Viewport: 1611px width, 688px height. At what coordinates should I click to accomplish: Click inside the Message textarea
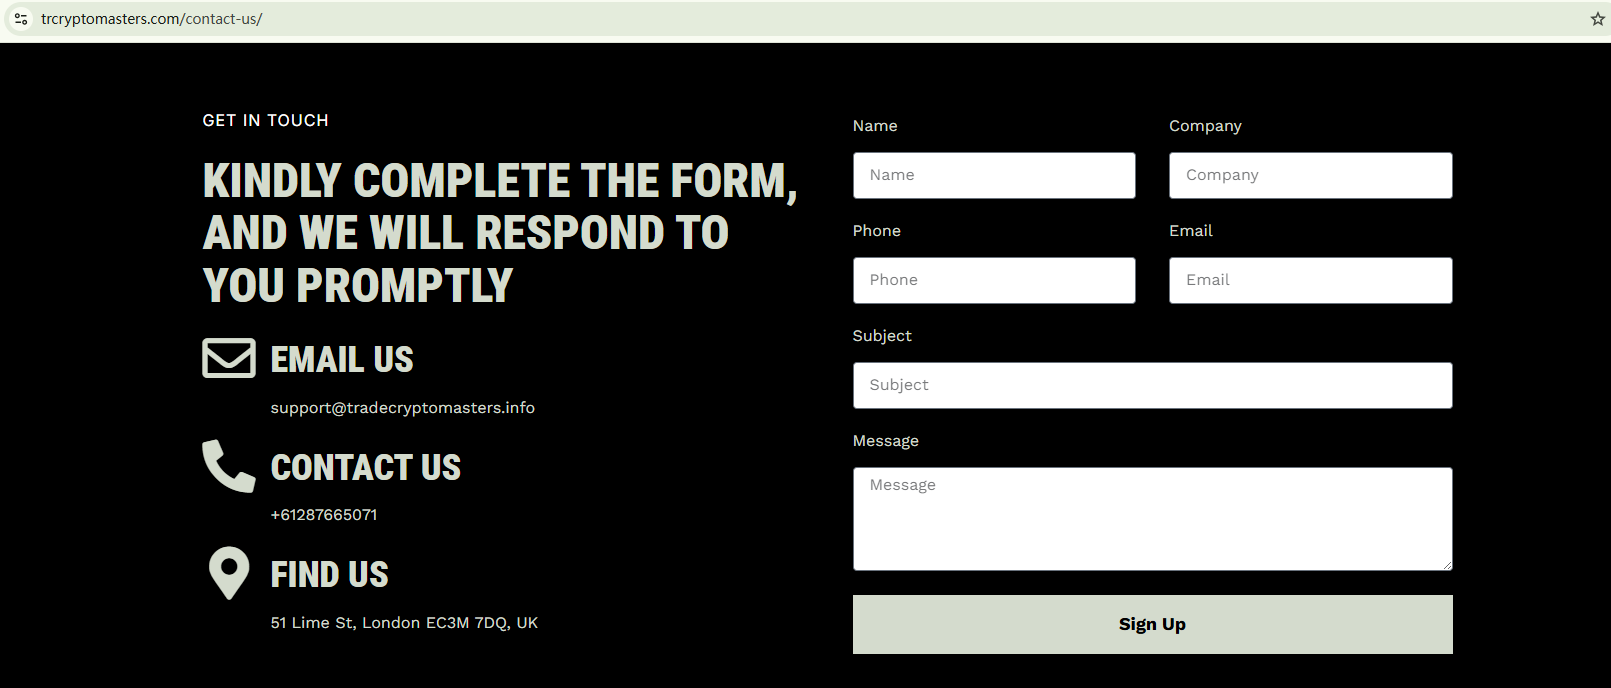coord(1152,519)
